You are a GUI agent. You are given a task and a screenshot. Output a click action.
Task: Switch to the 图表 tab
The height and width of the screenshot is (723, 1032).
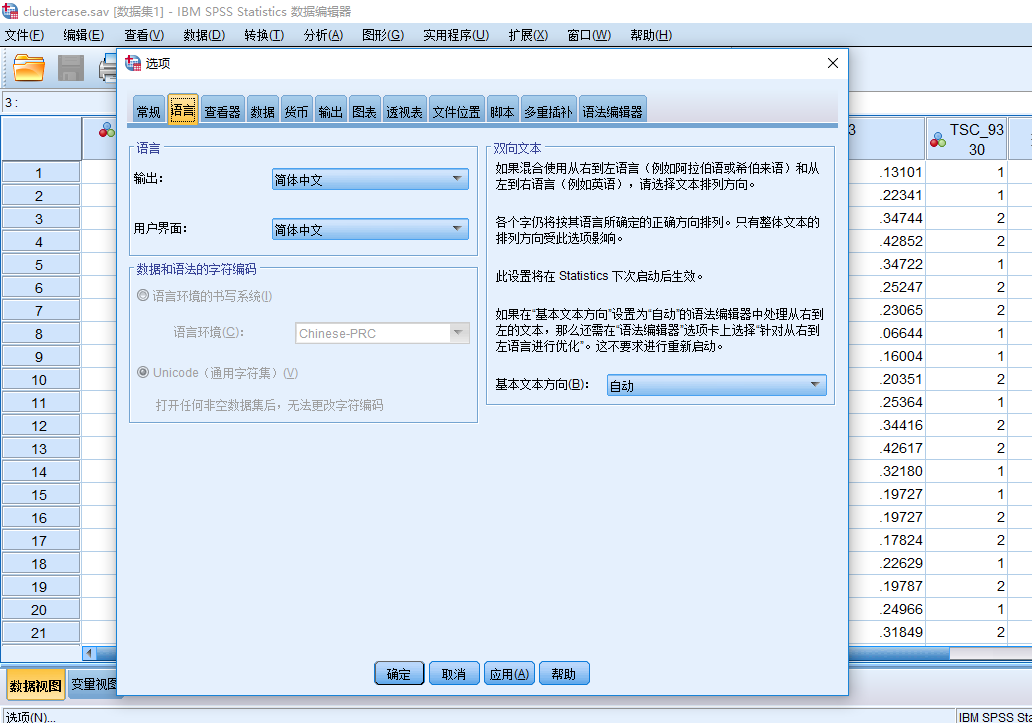click(364, 111)
